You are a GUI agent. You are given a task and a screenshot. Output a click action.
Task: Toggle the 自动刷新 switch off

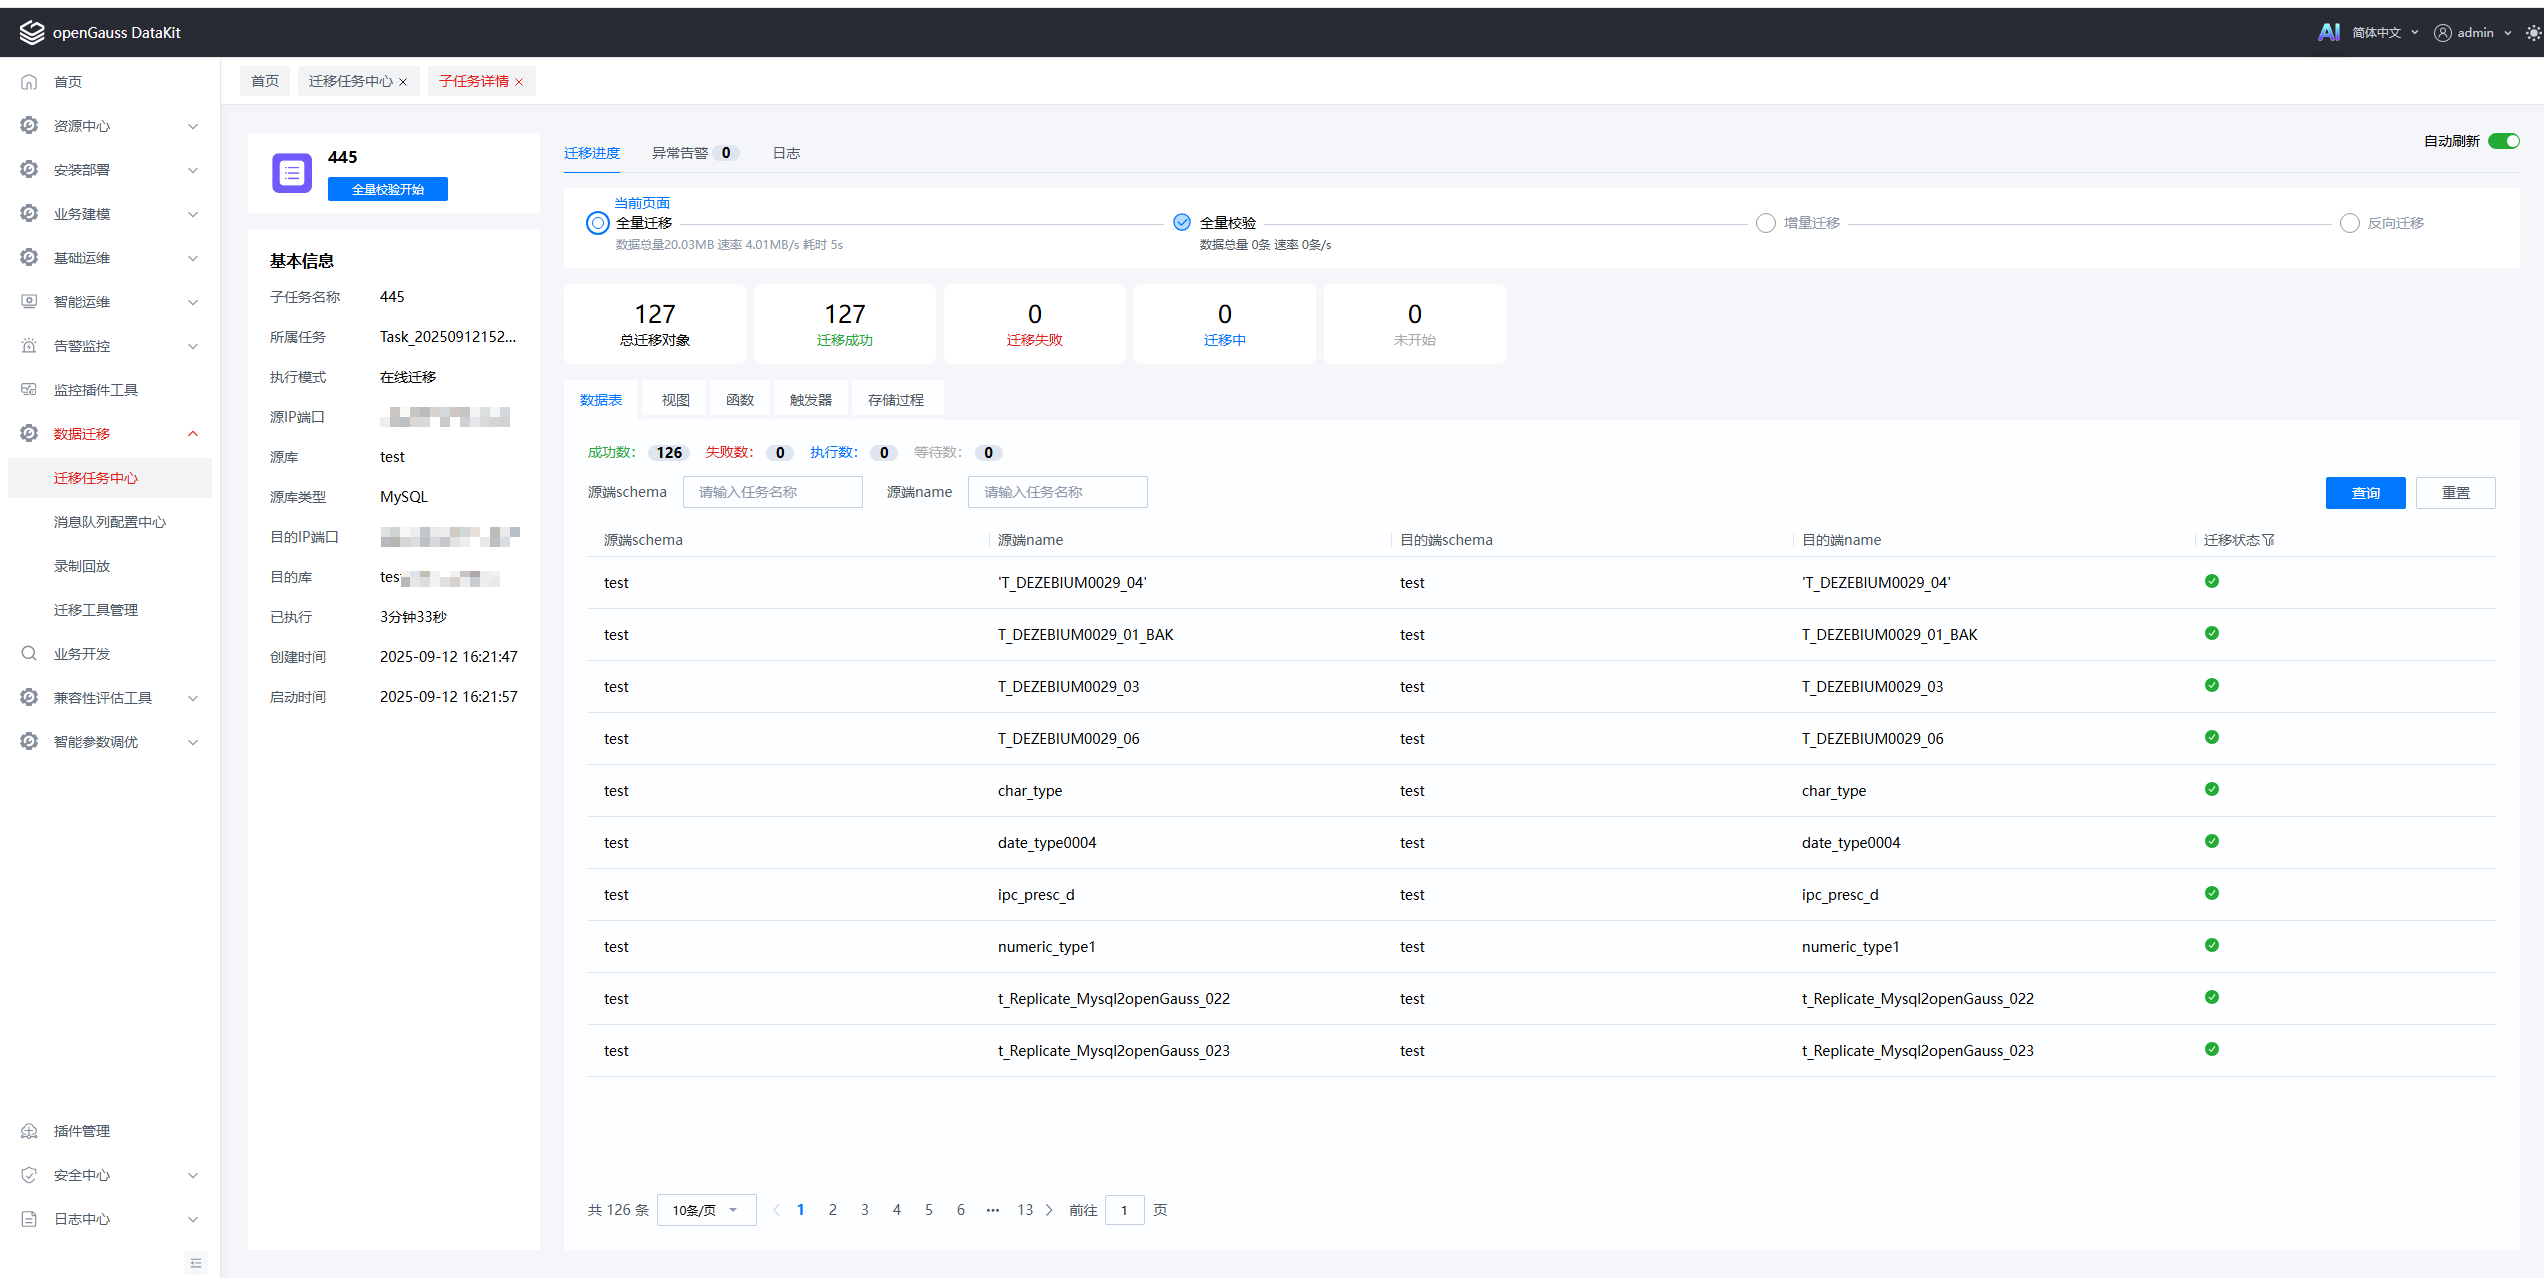pyautogui.click(x=2503, y=141)
